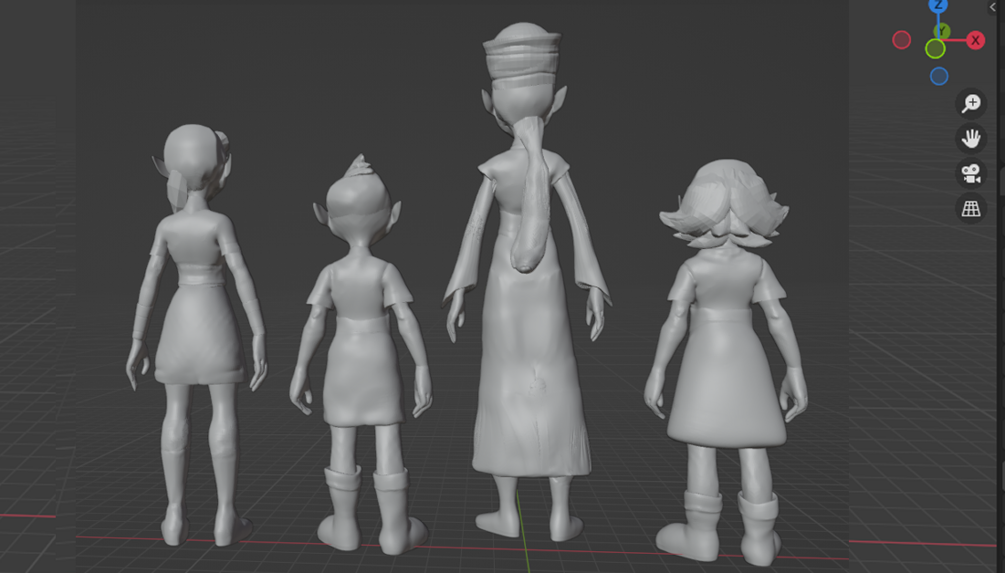Expand the sidebar with the top-right arrow
The image size is (1005, 573).
click(x=993, y=7)
